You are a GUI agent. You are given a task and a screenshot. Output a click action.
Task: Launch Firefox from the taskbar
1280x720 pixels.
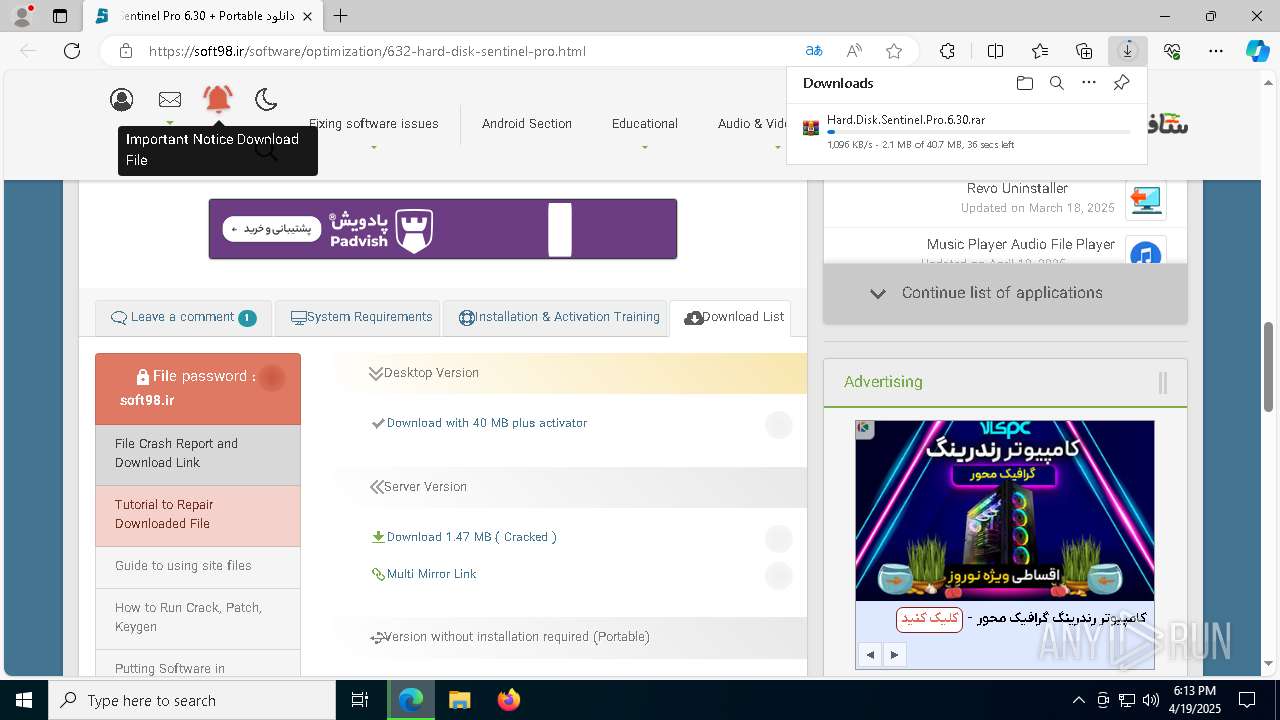(509, 700)
